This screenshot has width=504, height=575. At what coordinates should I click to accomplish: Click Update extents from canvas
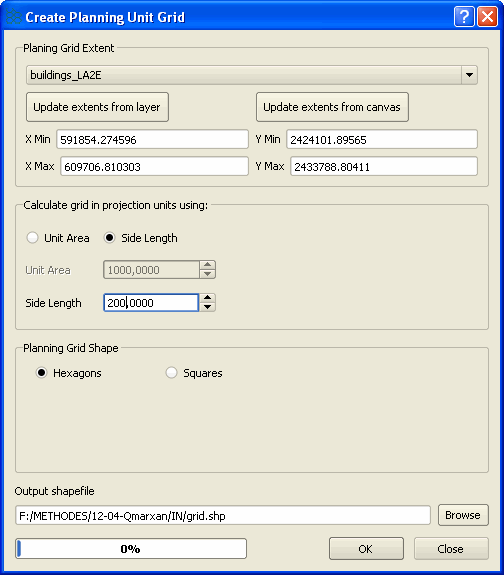[x=332, y=107]
